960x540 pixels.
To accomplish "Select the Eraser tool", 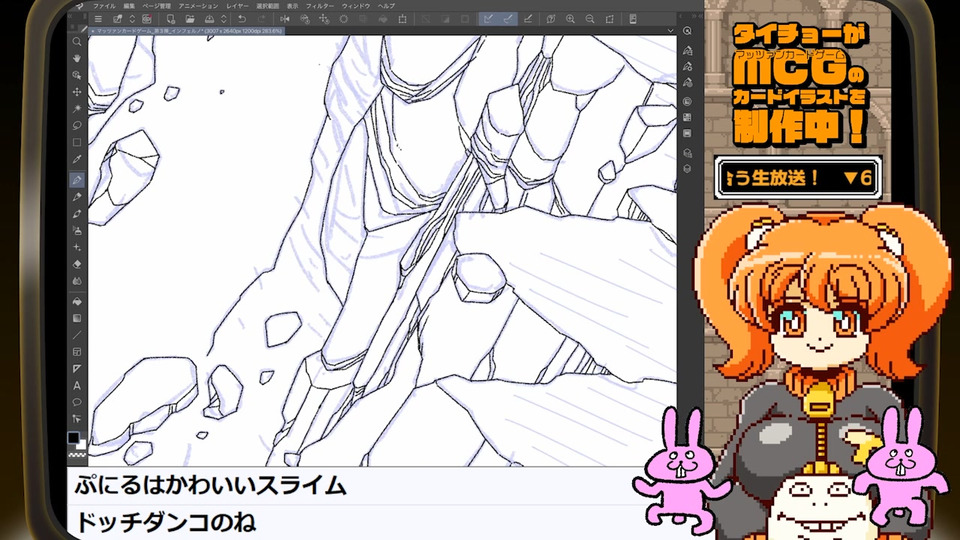I will tap(77, 264).
